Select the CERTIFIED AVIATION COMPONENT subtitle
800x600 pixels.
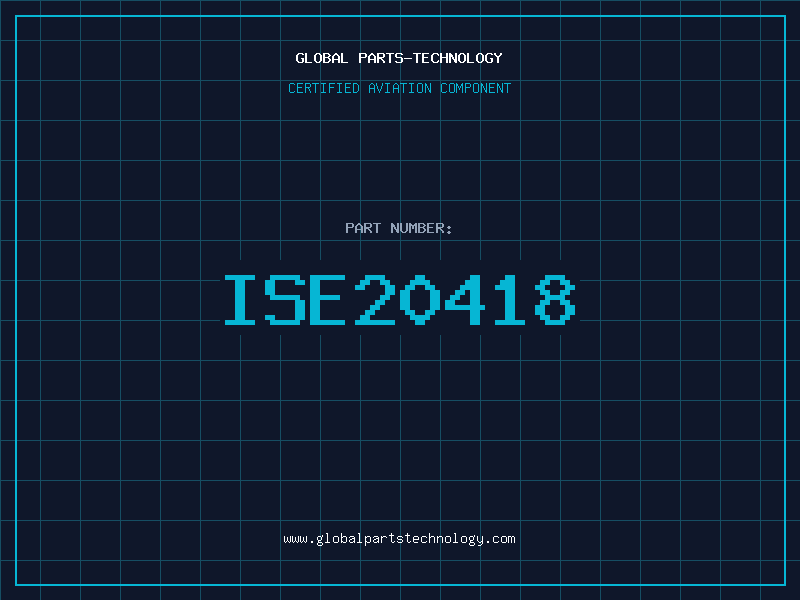click(x=399, y=88)
